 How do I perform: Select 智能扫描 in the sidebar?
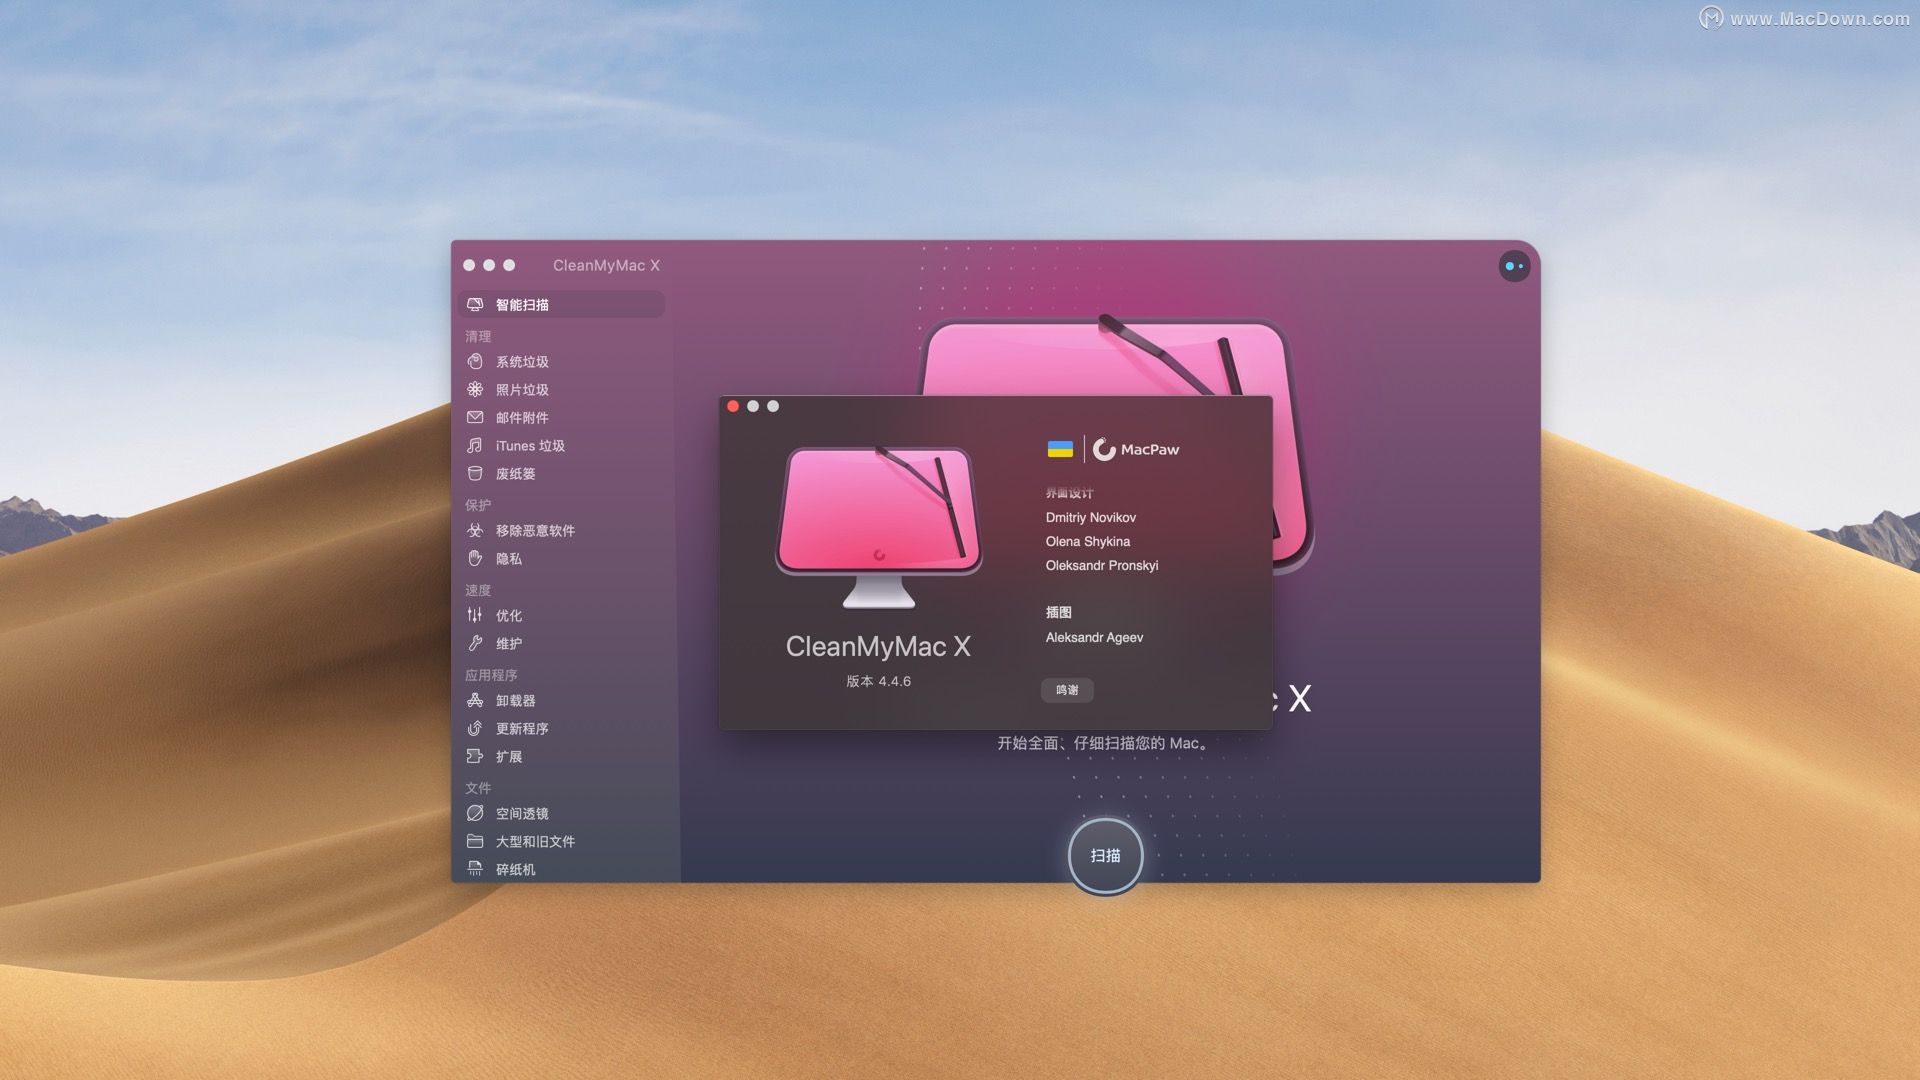pos(561,304)
